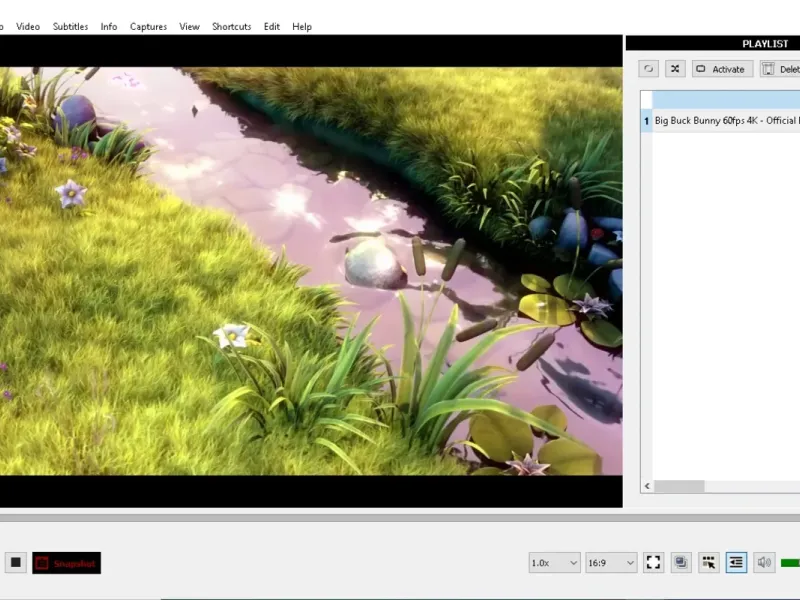Open the Video menu
Image resolution: width=800 pixels, height=600 pixels.
[28, 26]
